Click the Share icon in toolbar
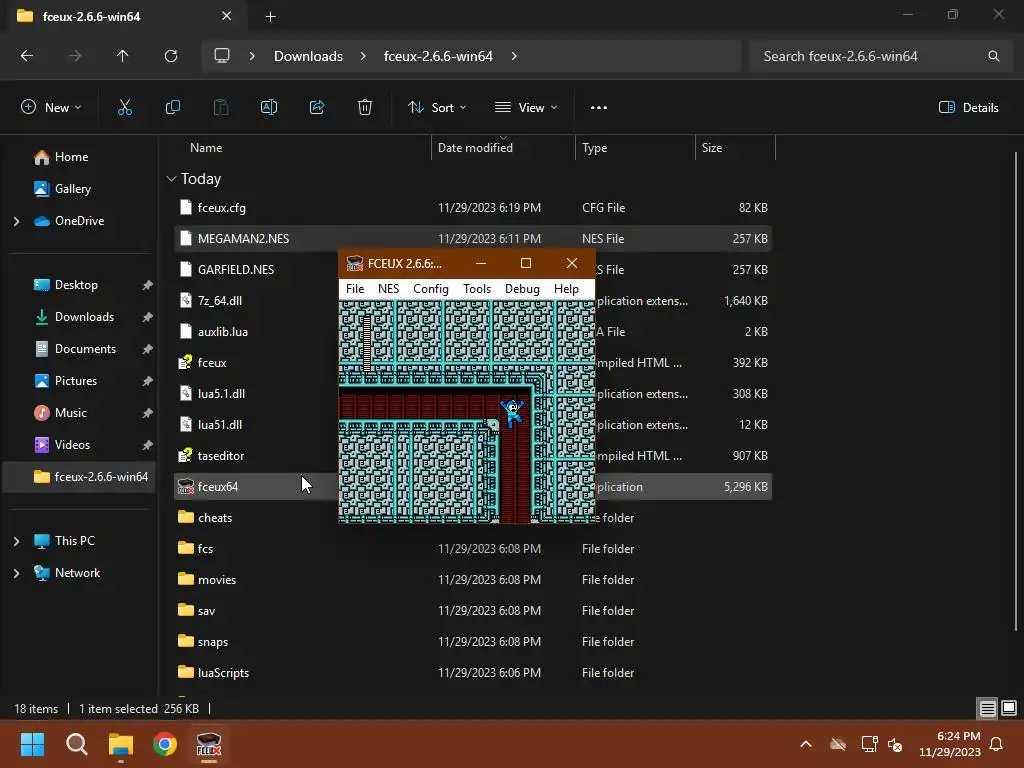Screen dimensions: 1024x768 [317, 108]
